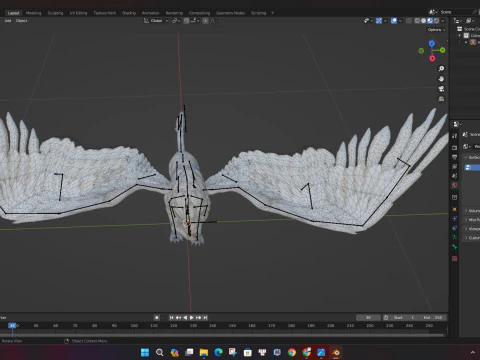Toggle X-ray mode in viewport

click(409, 21)
